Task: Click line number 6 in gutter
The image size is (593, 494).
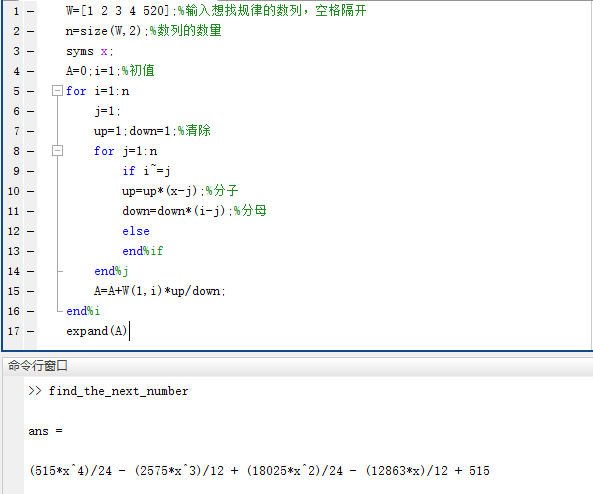Action: tap(16, 111)
